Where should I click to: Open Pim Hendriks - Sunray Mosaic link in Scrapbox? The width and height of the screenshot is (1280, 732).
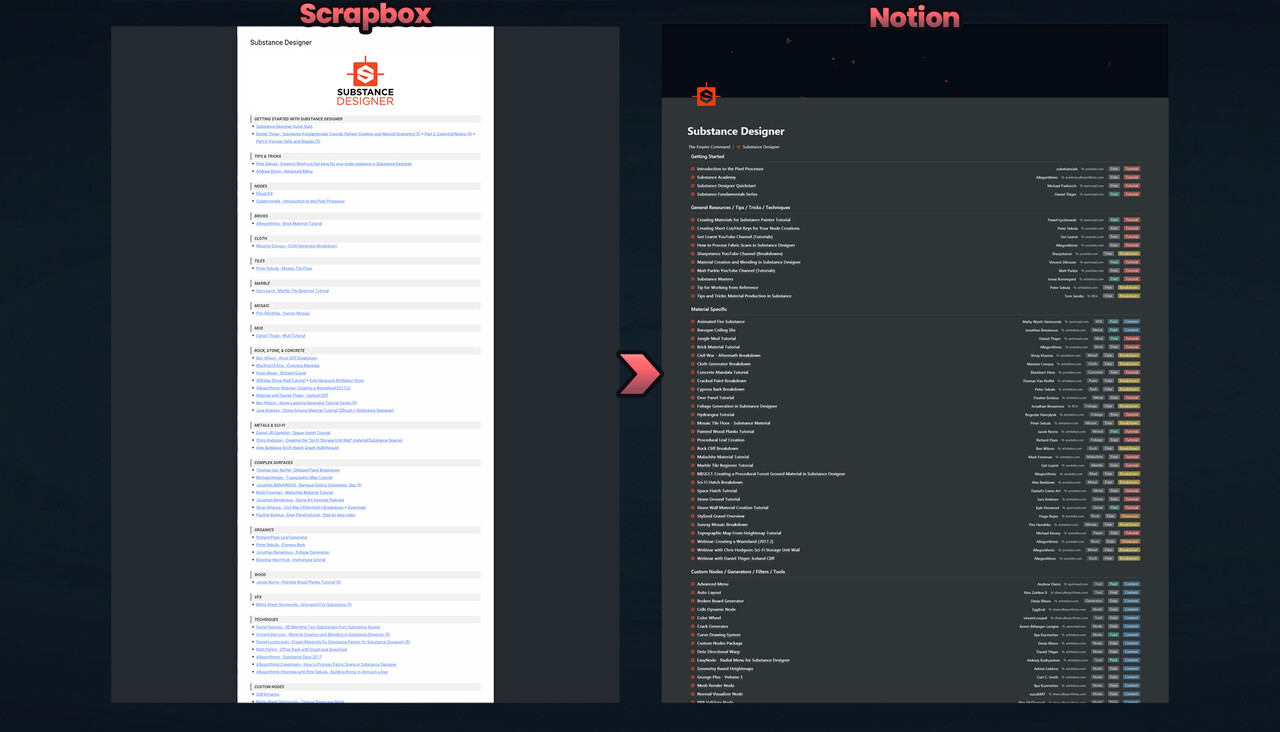pos(283,313)
